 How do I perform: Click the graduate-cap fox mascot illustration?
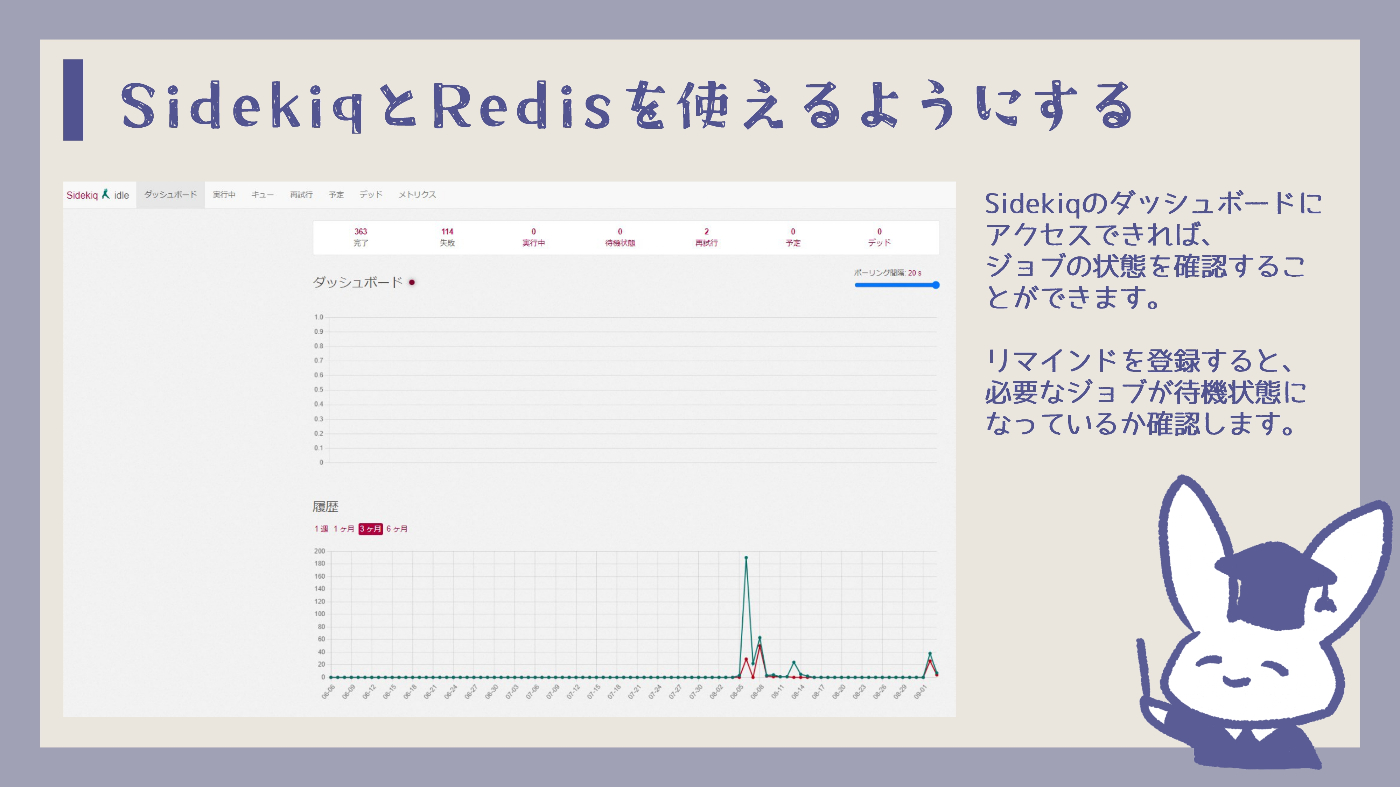[1265, 622]
